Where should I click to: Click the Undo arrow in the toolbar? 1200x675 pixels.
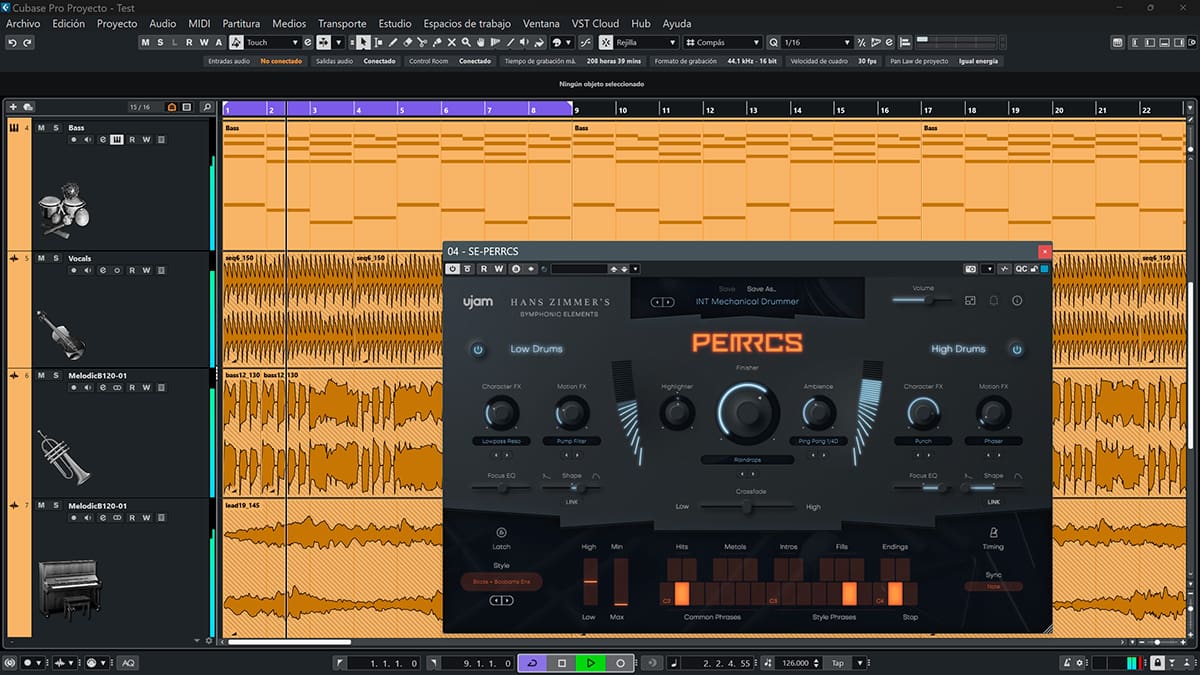click(x=12, y=43)
